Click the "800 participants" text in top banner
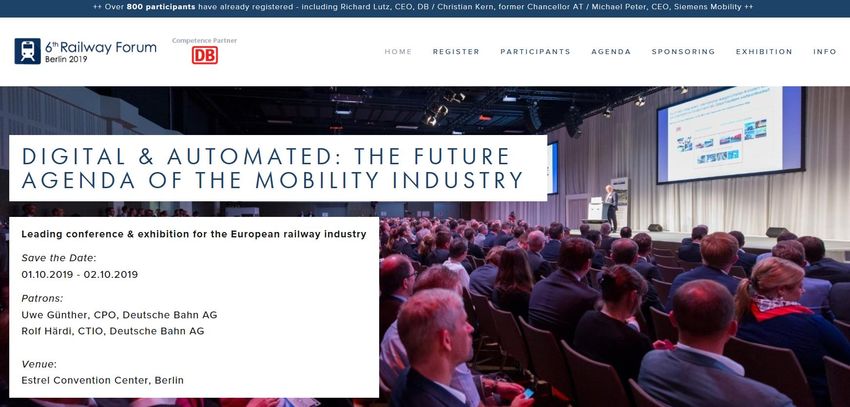 pos(161,7)
